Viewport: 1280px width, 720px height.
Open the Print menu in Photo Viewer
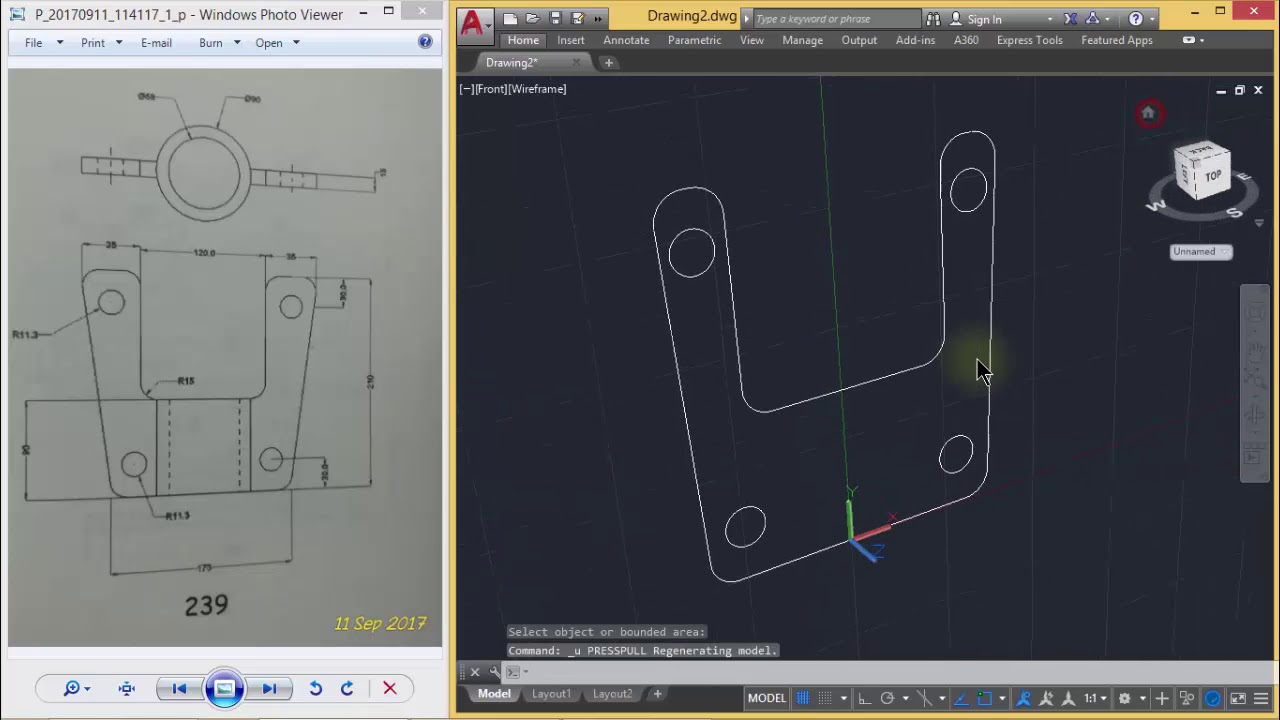tap(93, 43)
